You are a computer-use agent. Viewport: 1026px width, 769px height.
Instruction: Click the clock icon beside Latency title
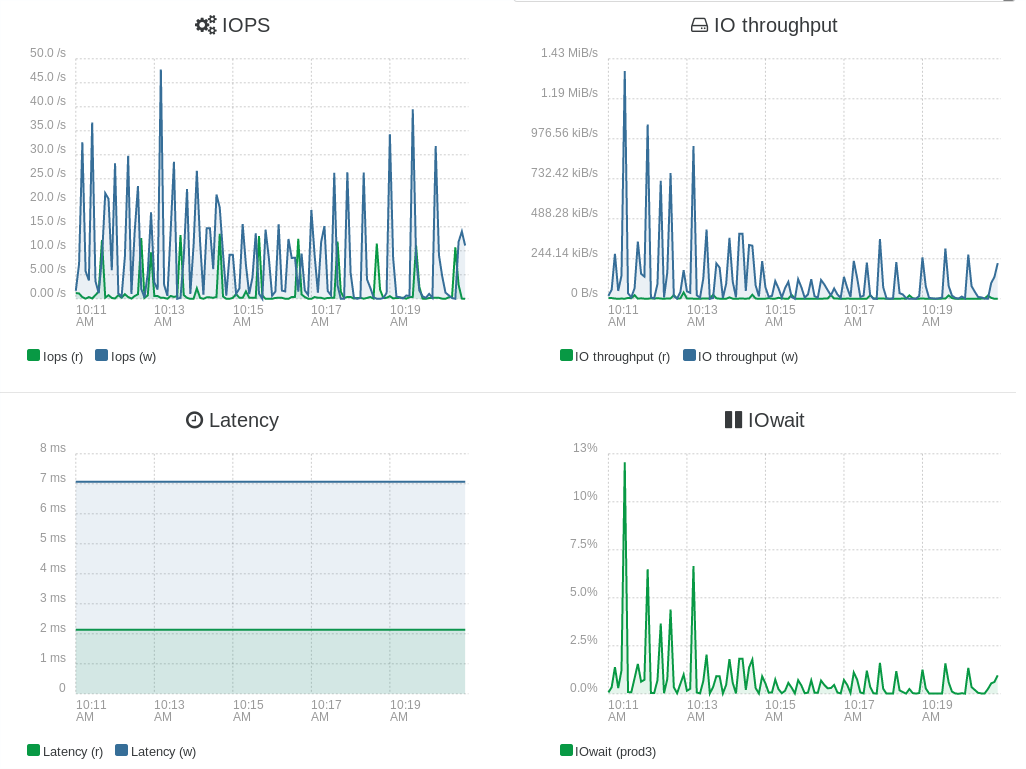coord(194,420)
